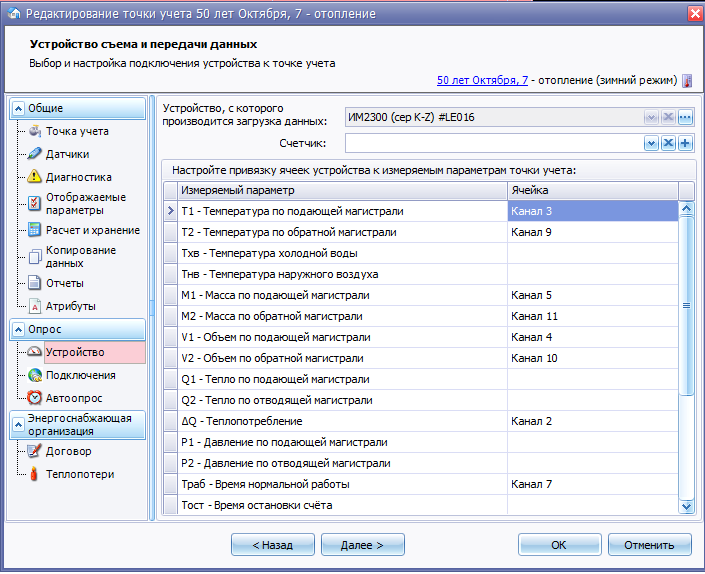This screenshot has height=574, width=705.
Task: Open the Точка учета item icon
Action: (x=34, y=131)
